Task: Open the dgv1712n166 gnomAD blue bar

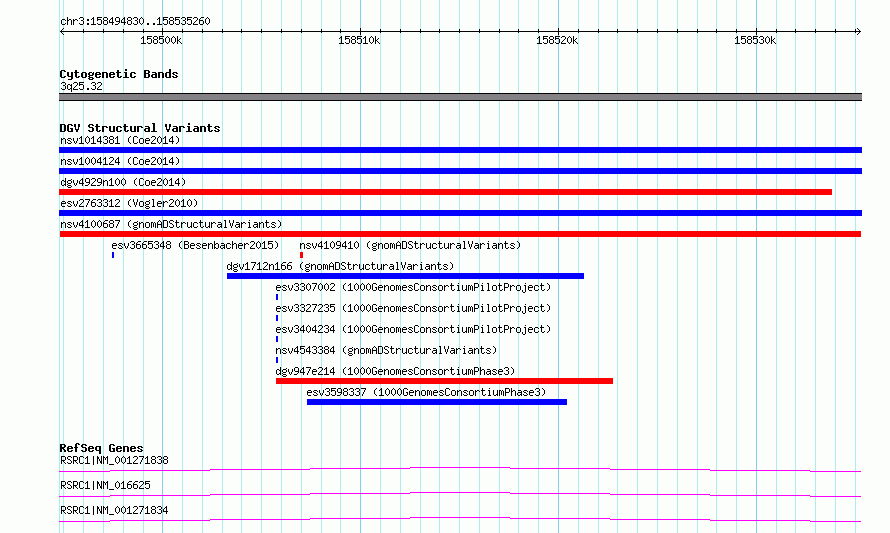Action: [405, 276]
